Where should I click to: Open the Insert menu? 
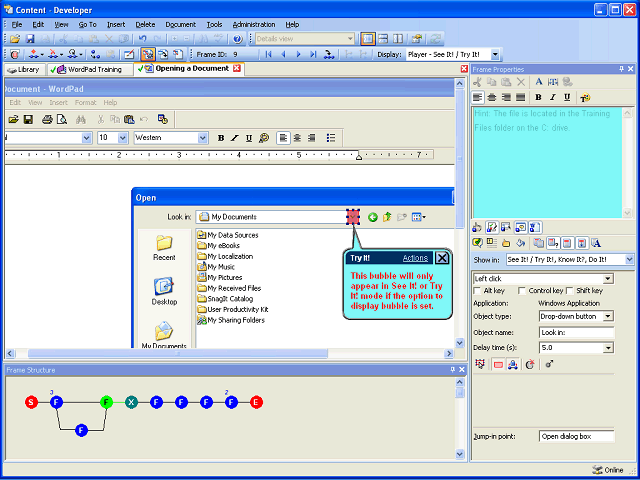[116, 24]
